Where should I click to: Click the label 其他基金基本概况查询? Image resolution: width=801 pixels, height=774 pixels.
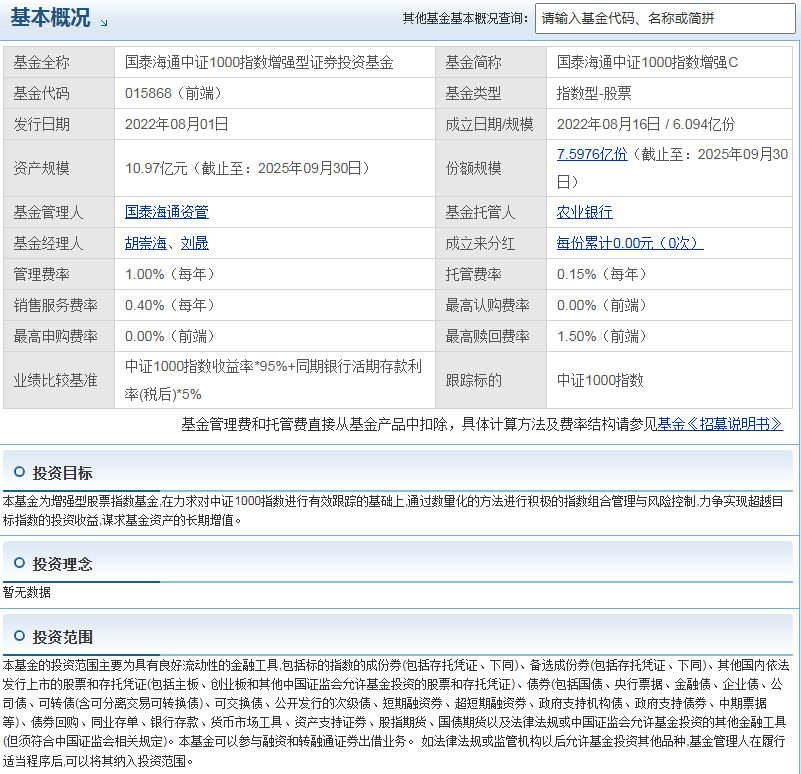pos(465,18)
